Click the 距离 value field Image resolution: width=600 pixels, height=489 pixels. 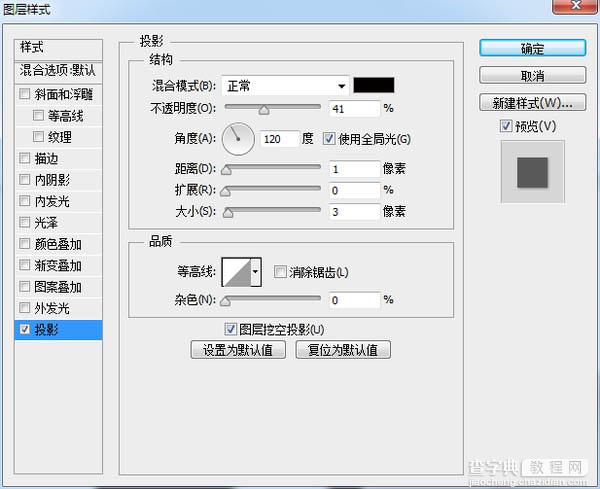coord(355,169)
